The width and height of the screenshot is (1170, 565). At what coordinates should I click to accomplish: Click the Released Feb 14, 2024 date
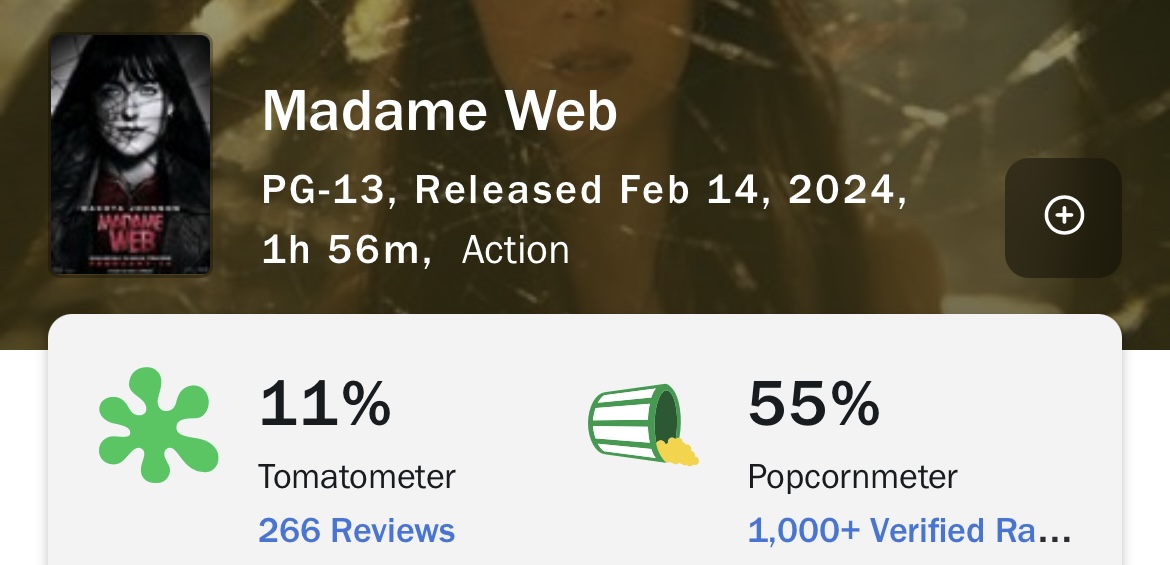click(660, 190)
